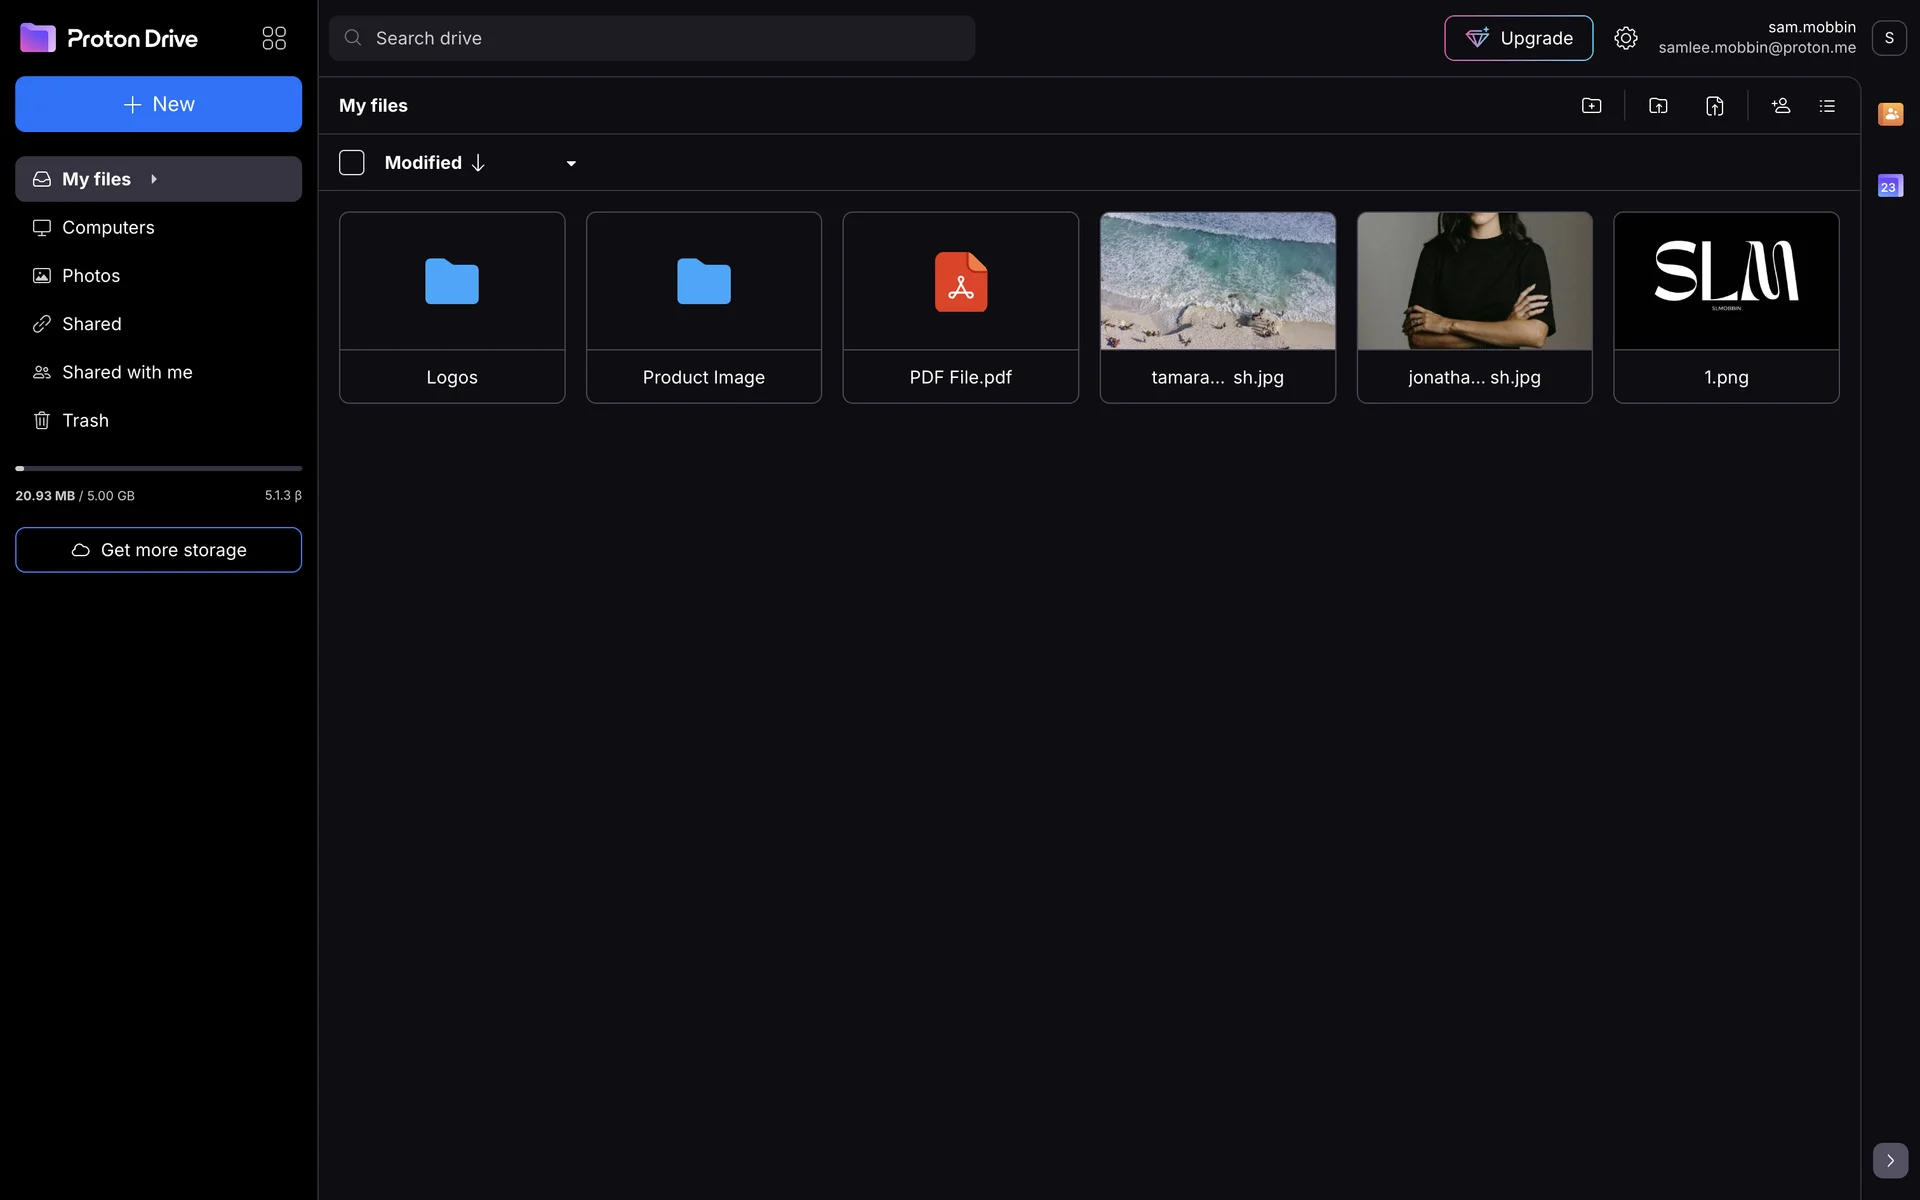
Task: Click the create new folder icon
Action: point(1591,106)
